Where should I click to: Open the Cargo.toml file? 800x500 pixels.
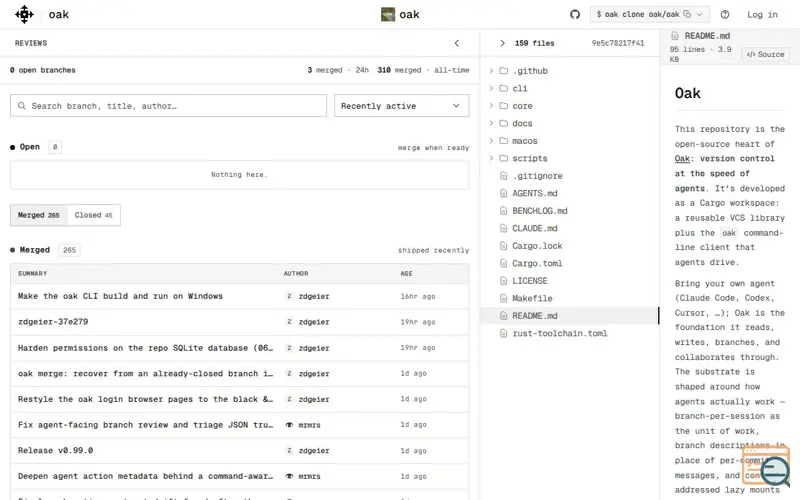(569, 263)
